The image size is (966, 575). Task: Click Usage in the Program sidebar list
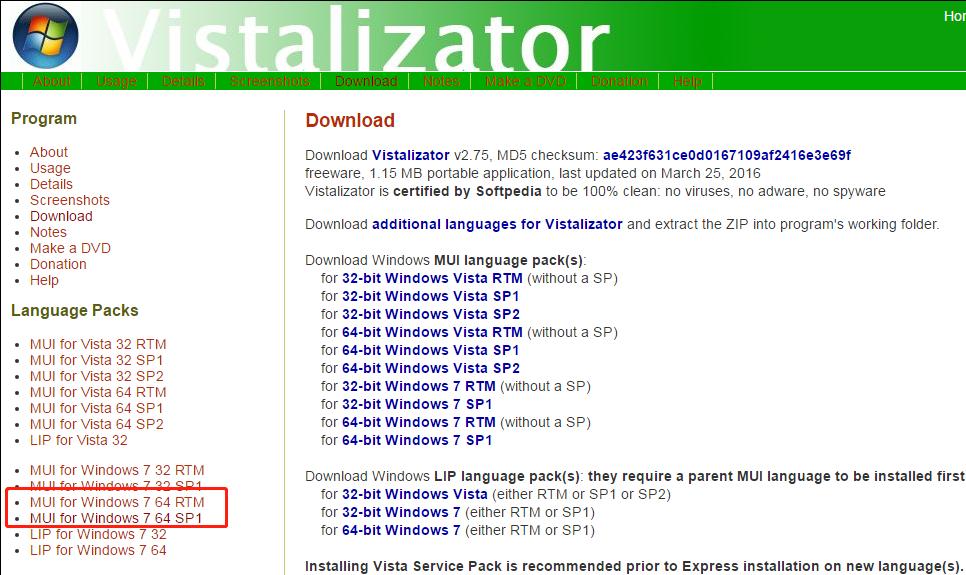pyautogui.click(x=50, y=168)
